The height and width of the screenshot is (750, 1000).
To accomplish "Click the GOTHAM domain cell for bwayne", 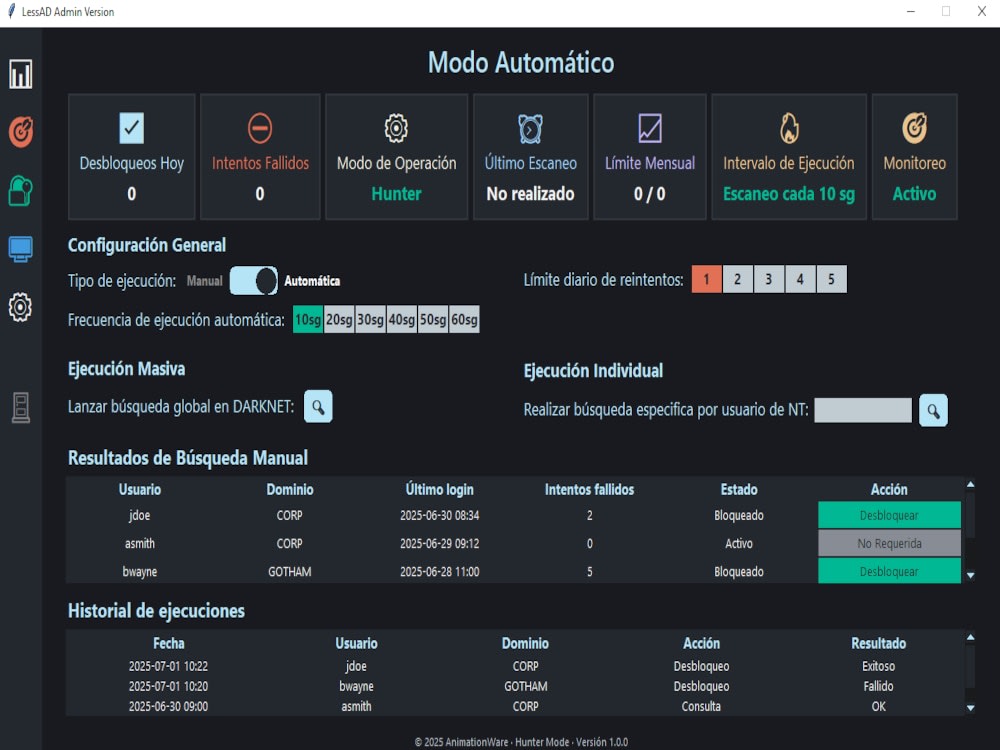I will click(290, 571).
